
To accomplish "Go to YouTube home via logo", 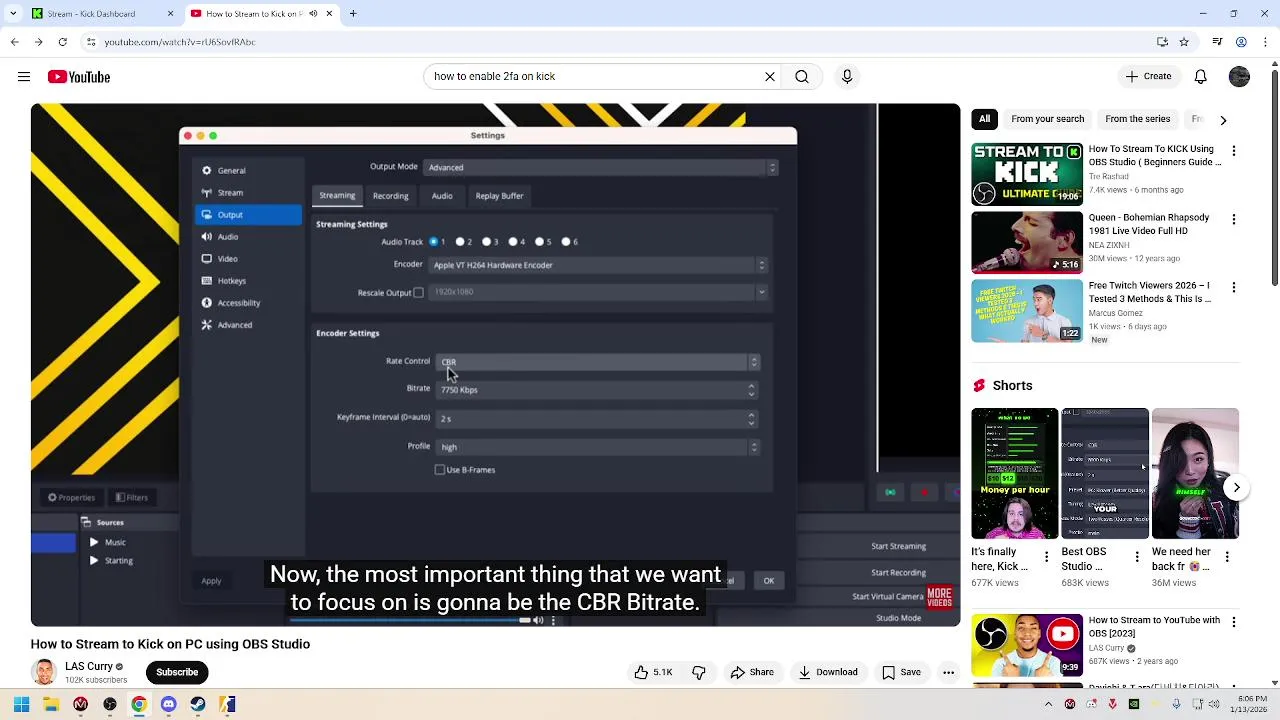I will 79,76.
